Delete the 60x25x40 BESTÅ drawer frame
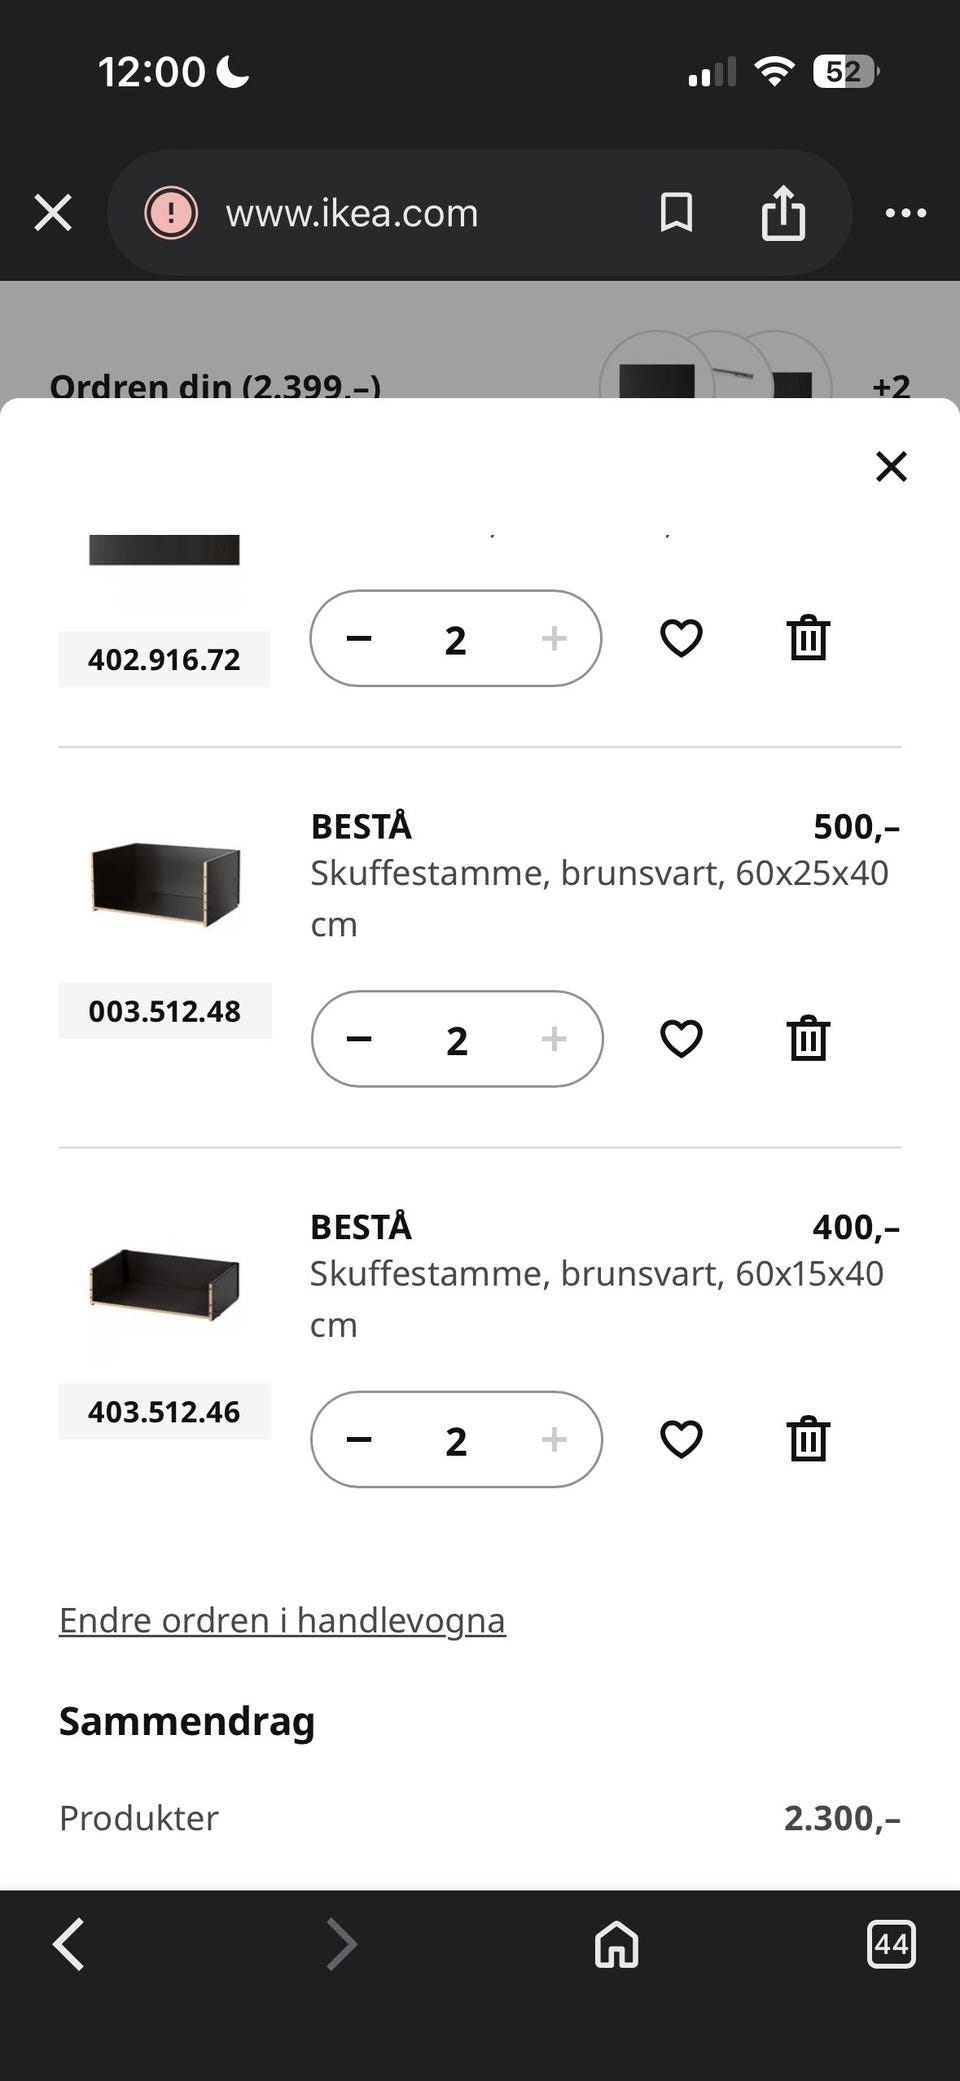 (x=808, y=1039)
